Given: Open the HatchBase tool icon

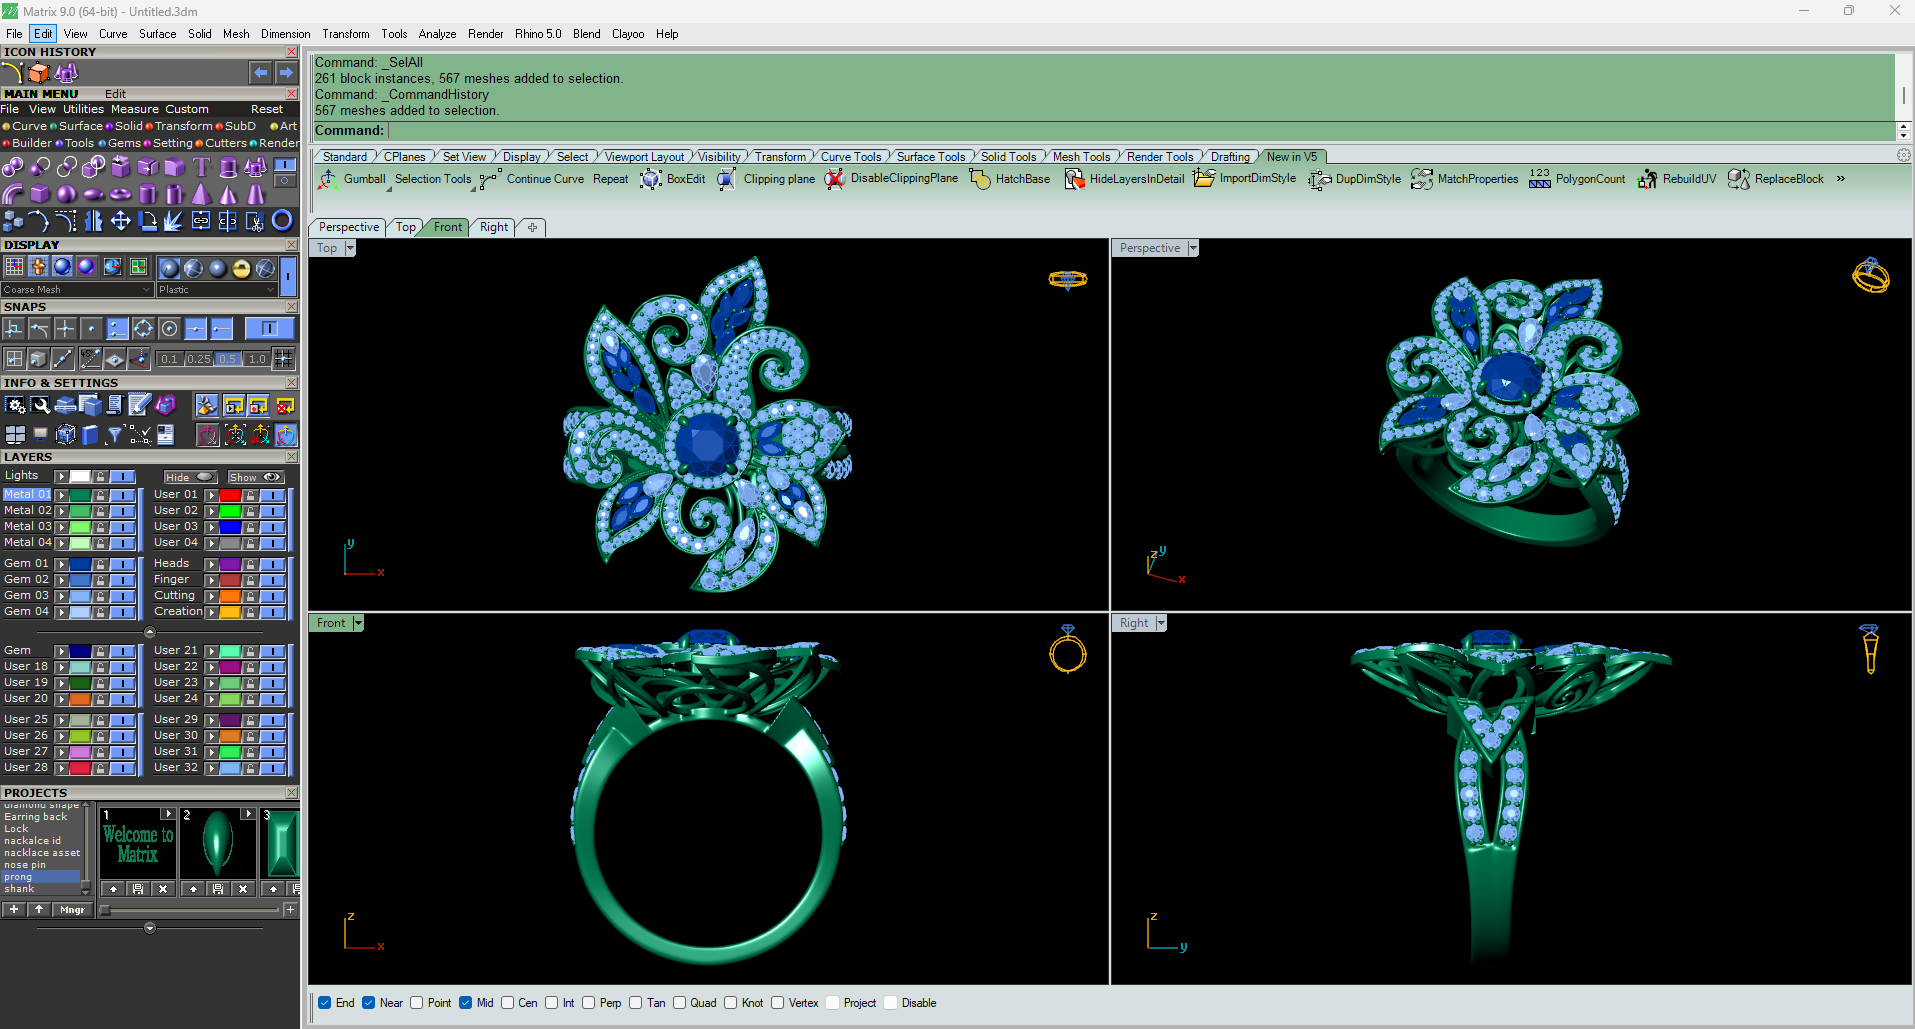Looking at the screenshot, I should pos(980,179).
